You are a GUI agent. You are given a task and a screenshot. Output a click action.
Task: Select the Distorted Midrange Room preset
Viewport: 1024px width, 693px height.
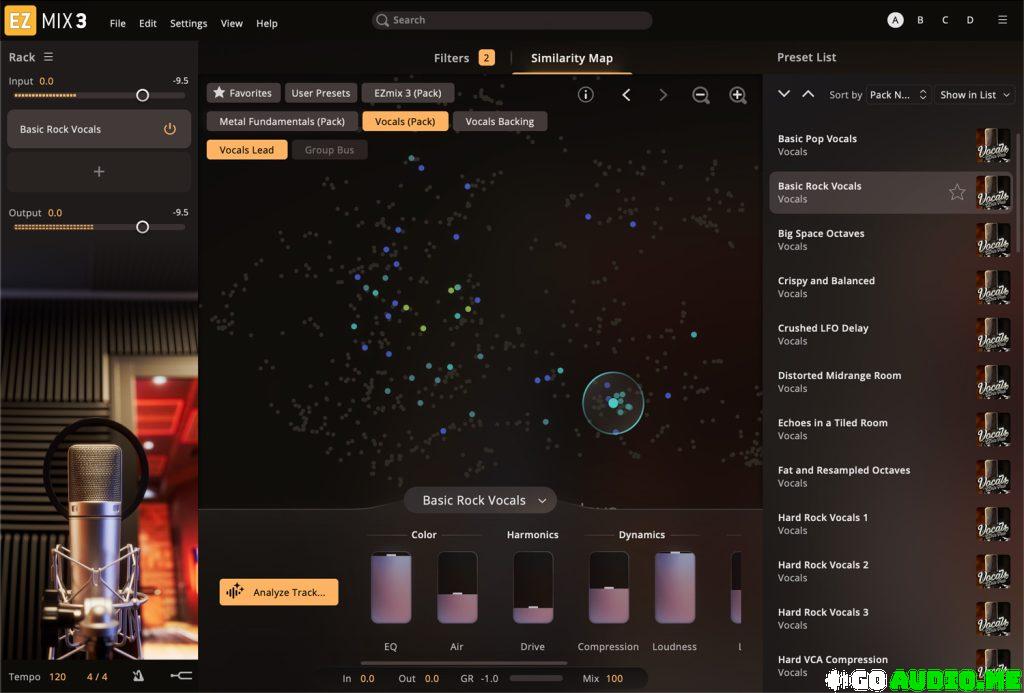891,381
